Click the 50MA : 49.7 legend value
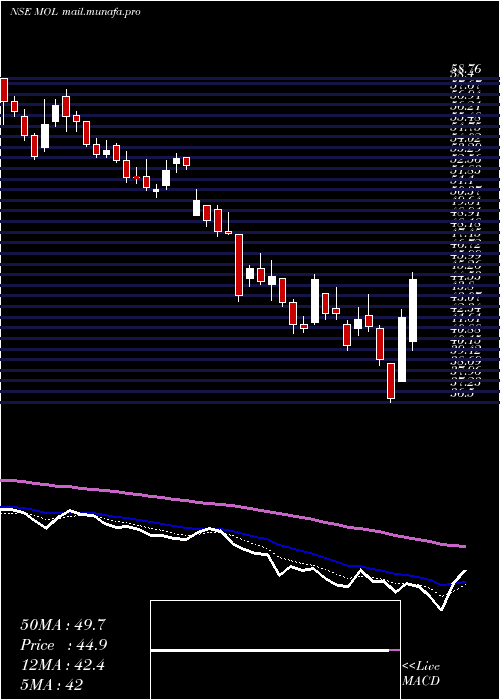This screenshot has height=700, width=500. point(63,625)
